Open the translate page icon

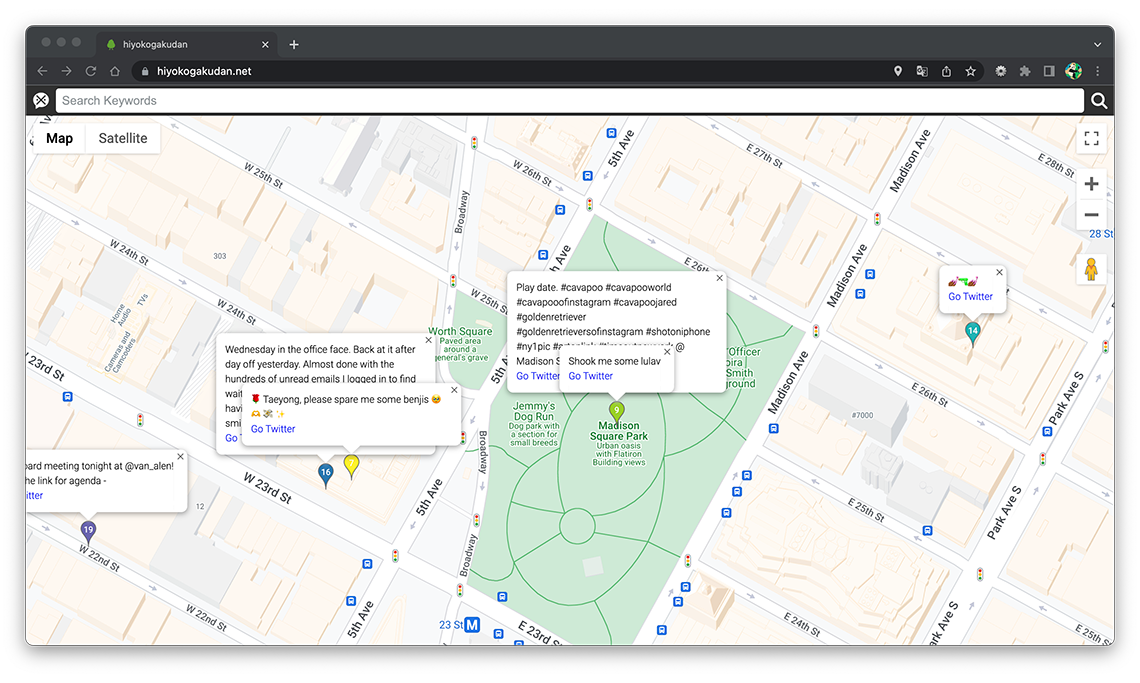pos(922,71)
